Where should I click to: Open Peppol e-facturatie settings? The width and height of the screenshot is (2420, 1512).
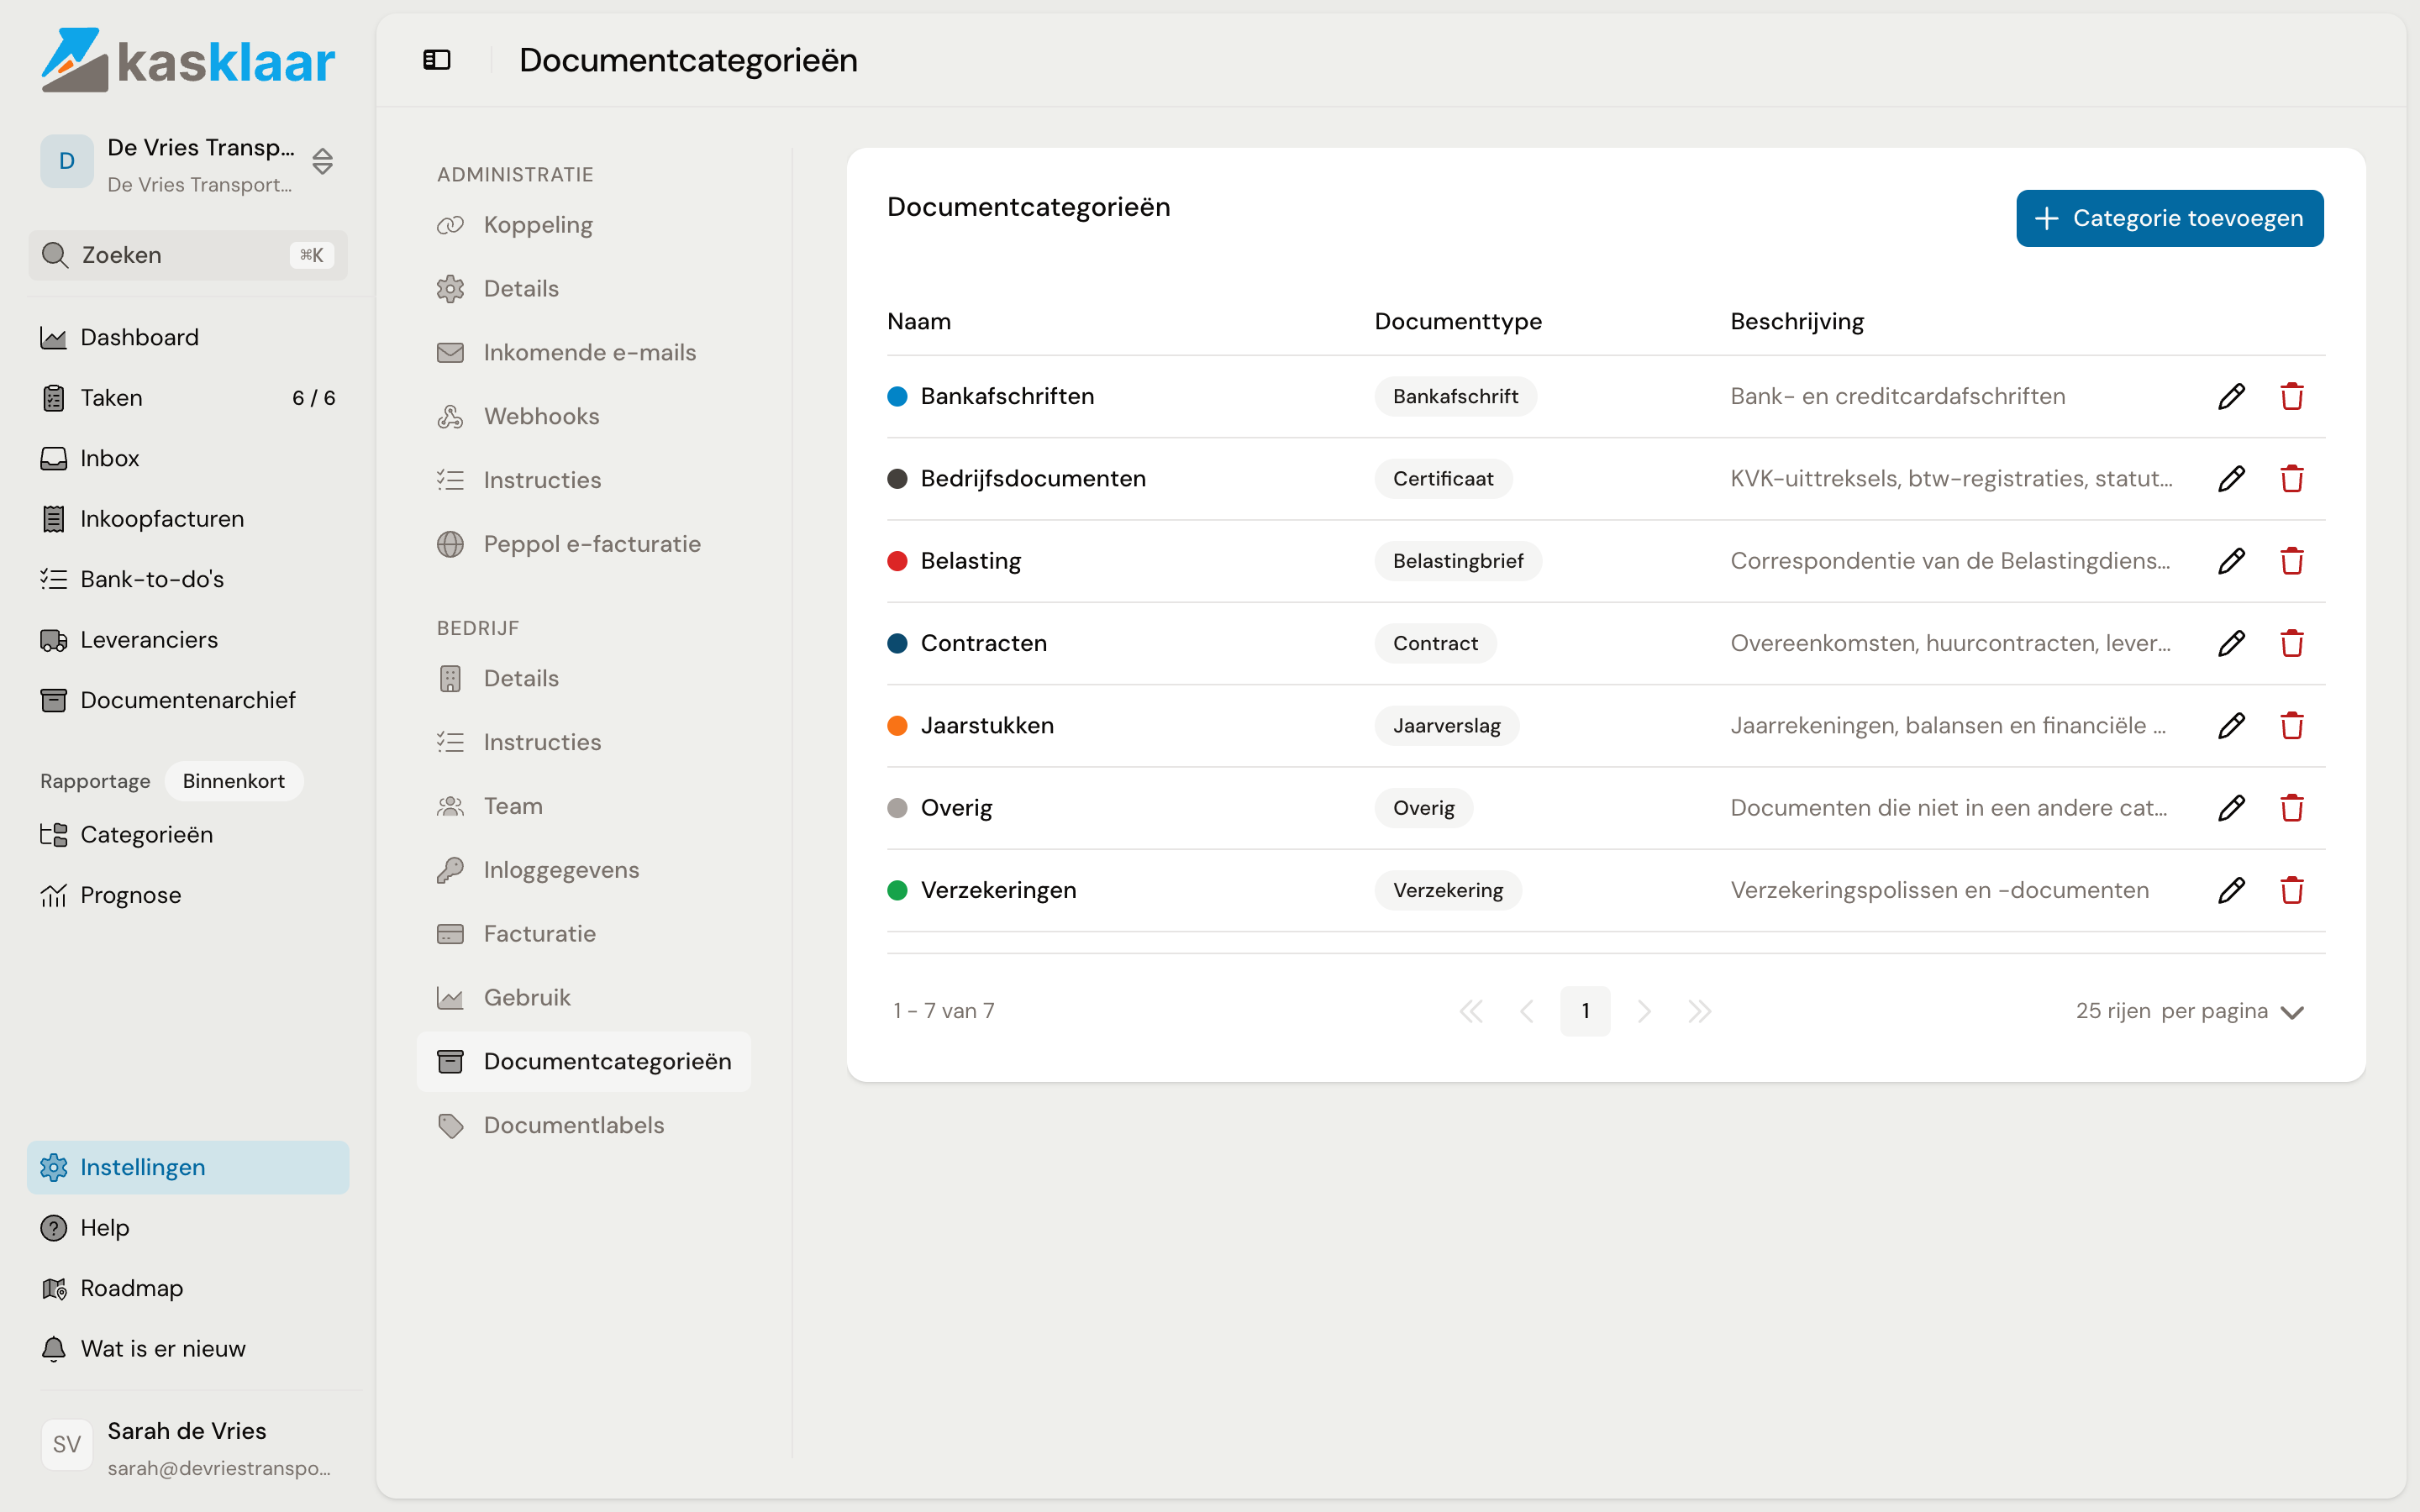click(584, 544)
